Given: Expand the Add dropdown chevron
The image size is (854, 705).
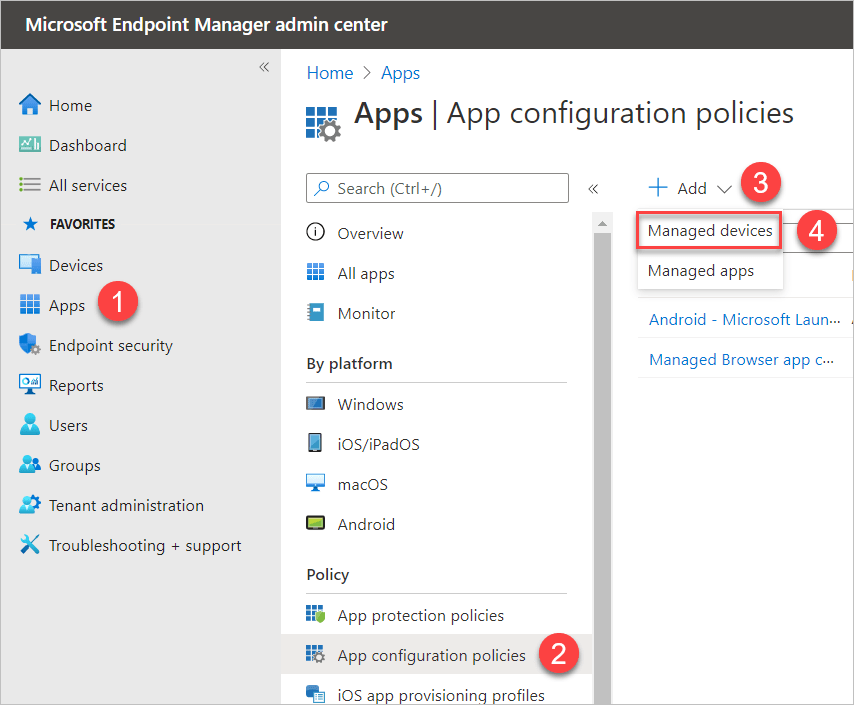Looking at the screenshot, I should 724,190.
